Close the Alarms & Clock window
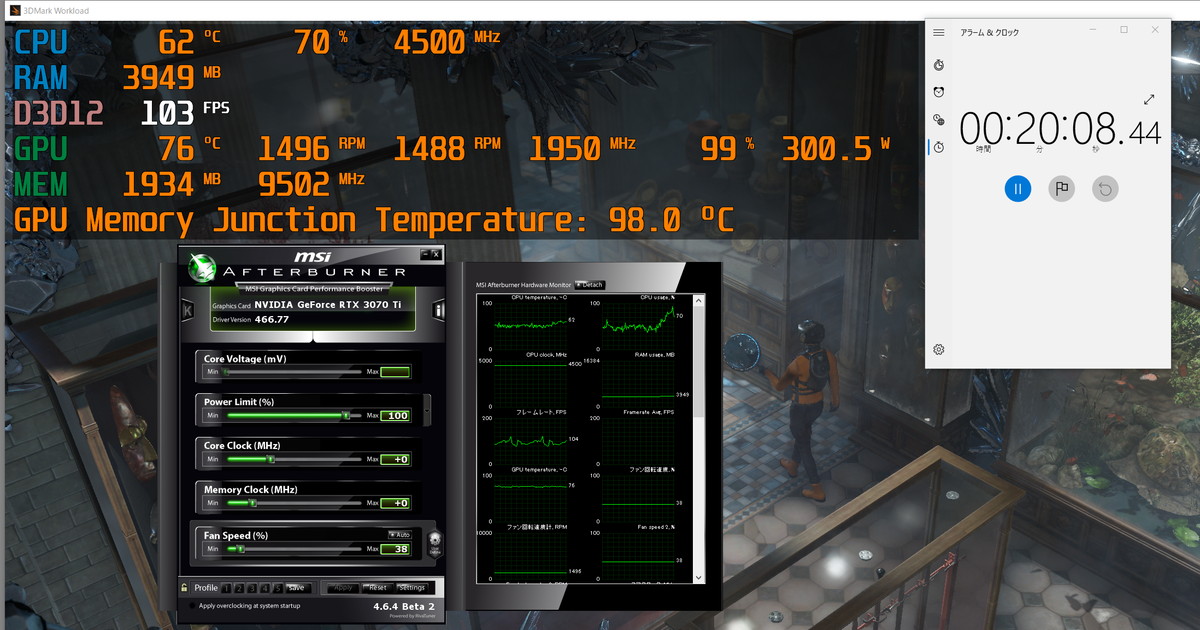1200x630 pixels. [x=1156, y=31]
